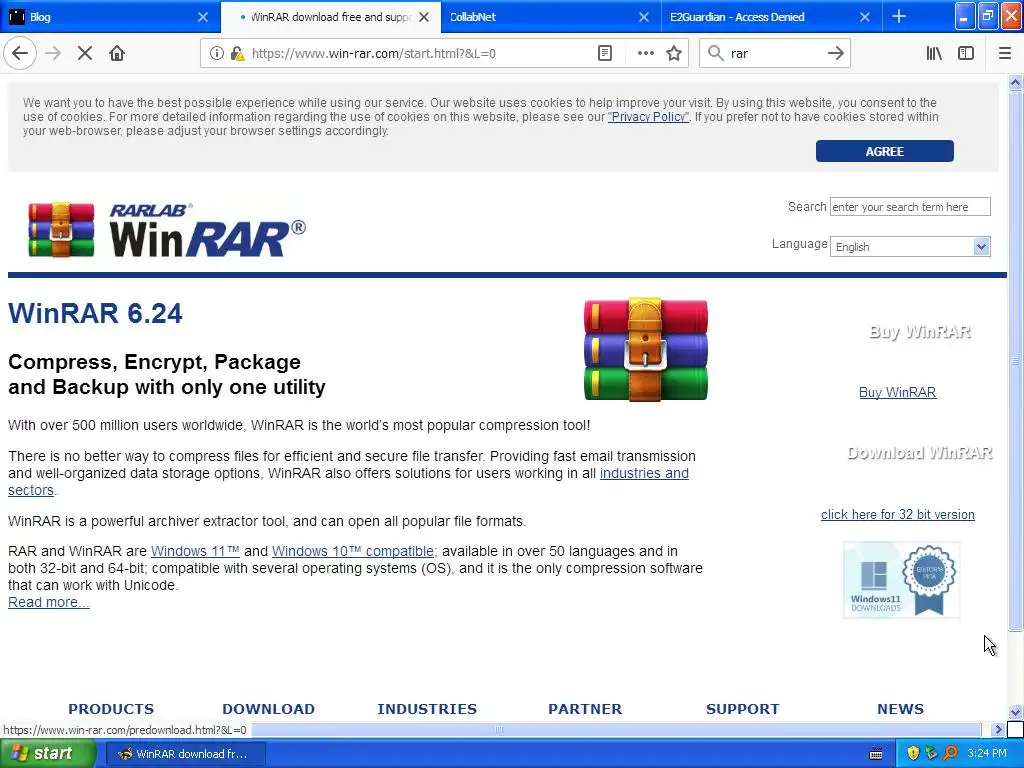Bookmark this page with the star

[674, 54]
